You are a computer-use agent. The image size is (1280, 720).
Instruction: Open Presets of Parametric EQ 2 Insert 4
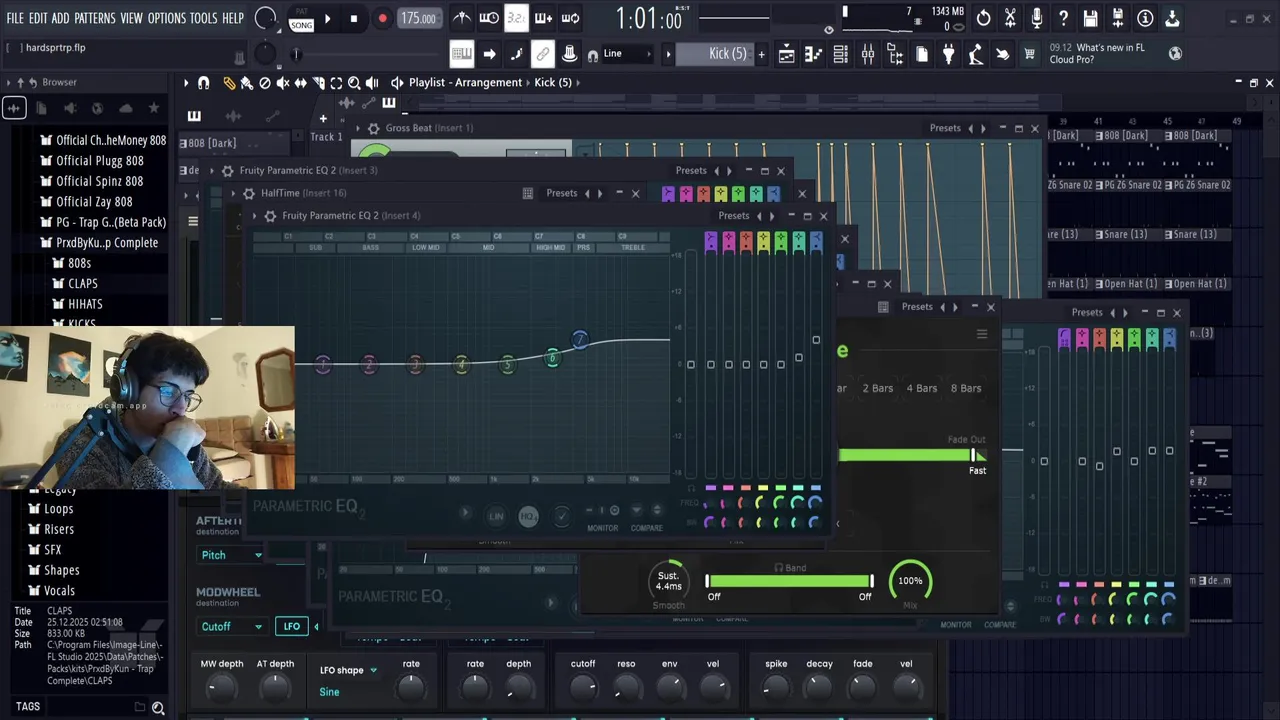pos(733,216)
